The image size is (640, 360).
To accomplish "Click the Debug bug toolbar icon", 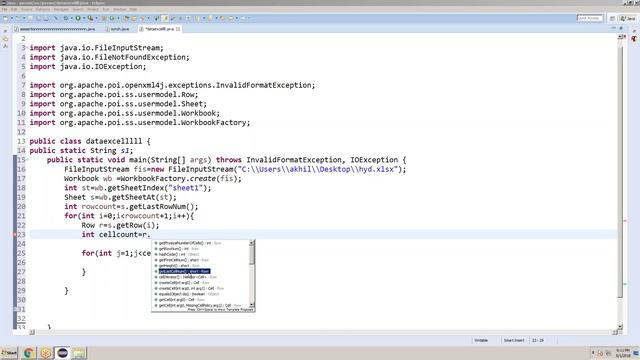I will coord(66,18).
